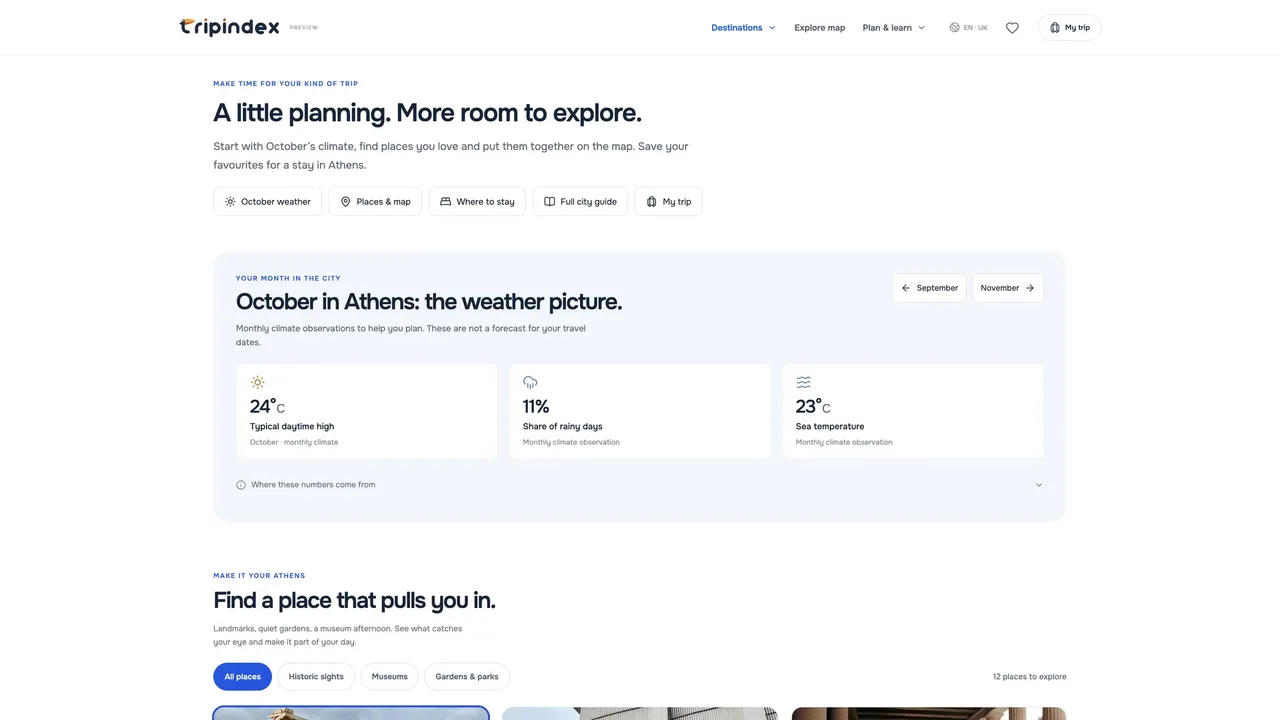
Task: Click the Share of rainy days label
Action: [x=563, y=427]
